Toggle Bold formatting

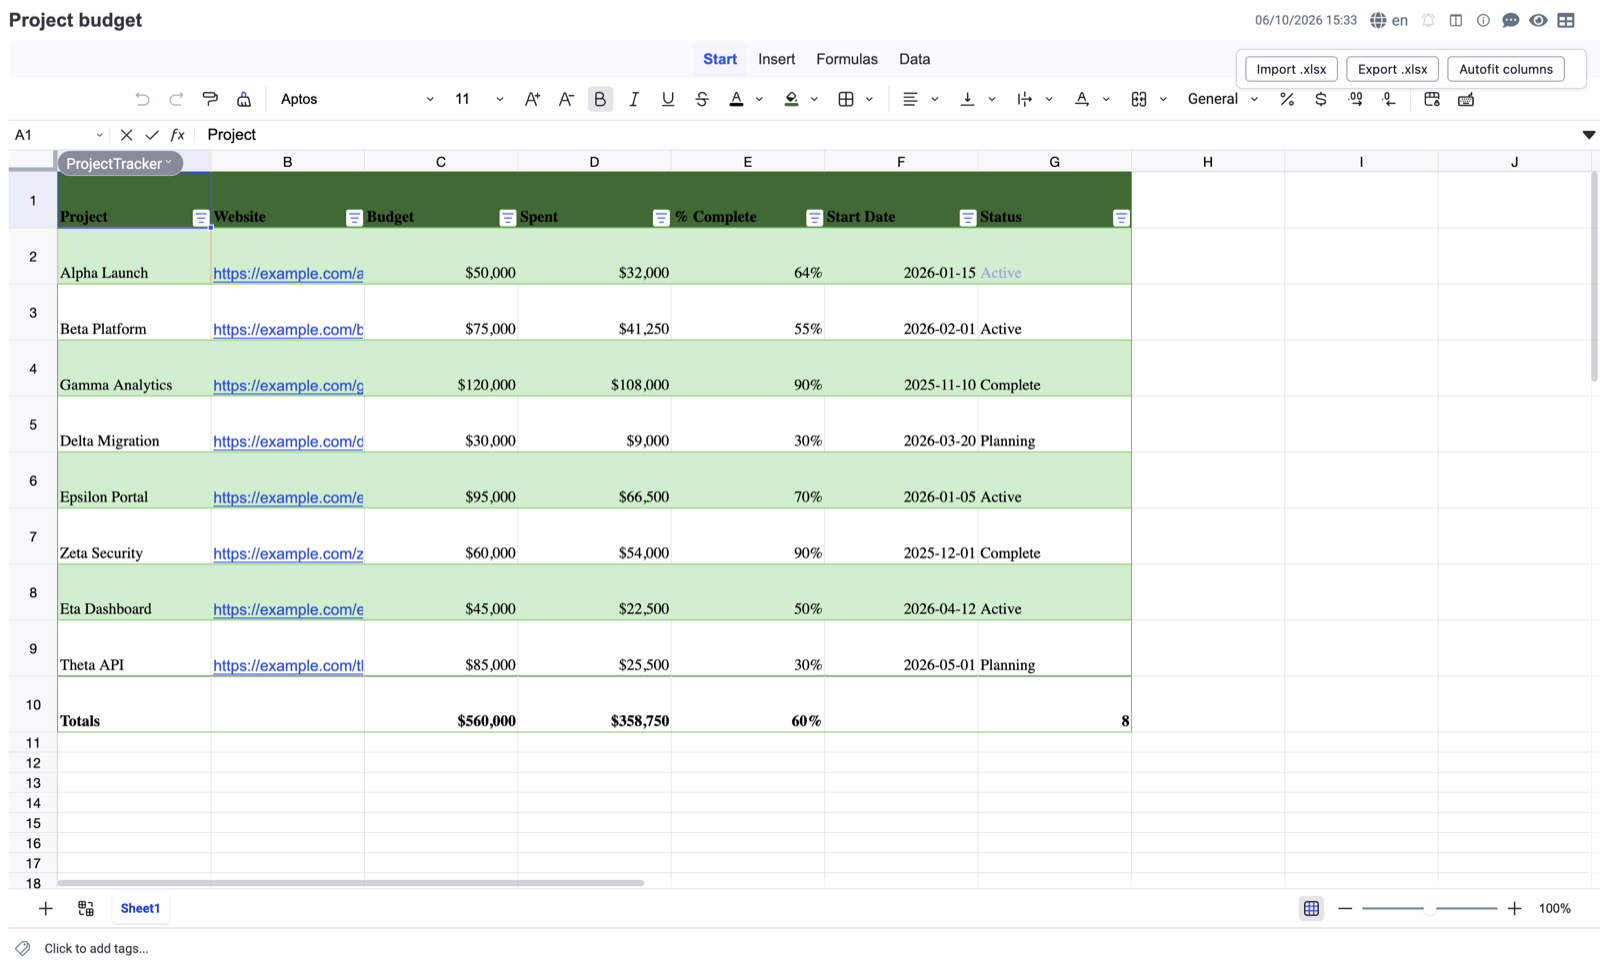(600, 99)
